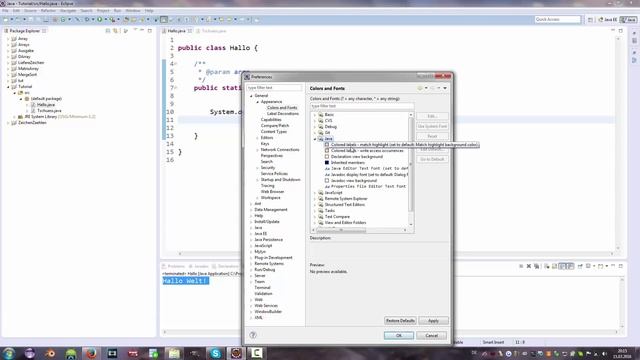Click the Preferences type filter text field
The image size is (640, 360).
(274, 88)
